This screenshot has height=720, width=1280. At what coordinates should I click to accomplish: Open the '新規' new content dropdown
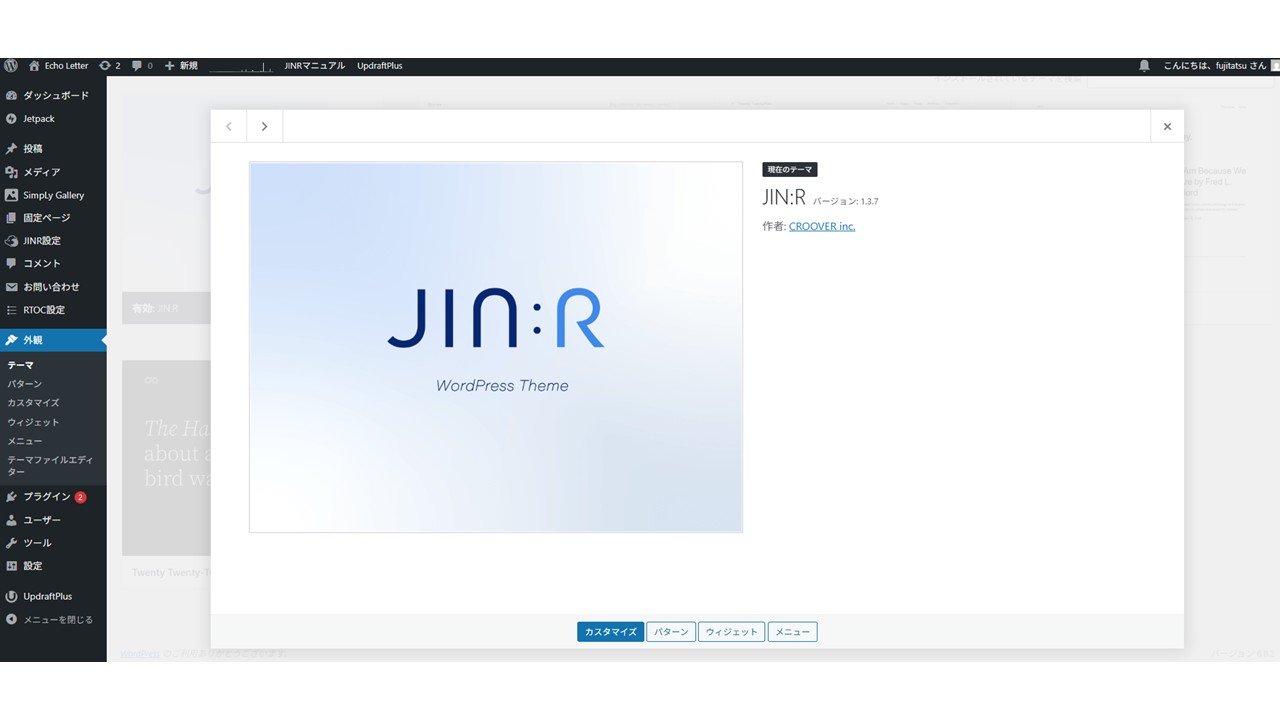pyautogui.click(x=182, y=66)
